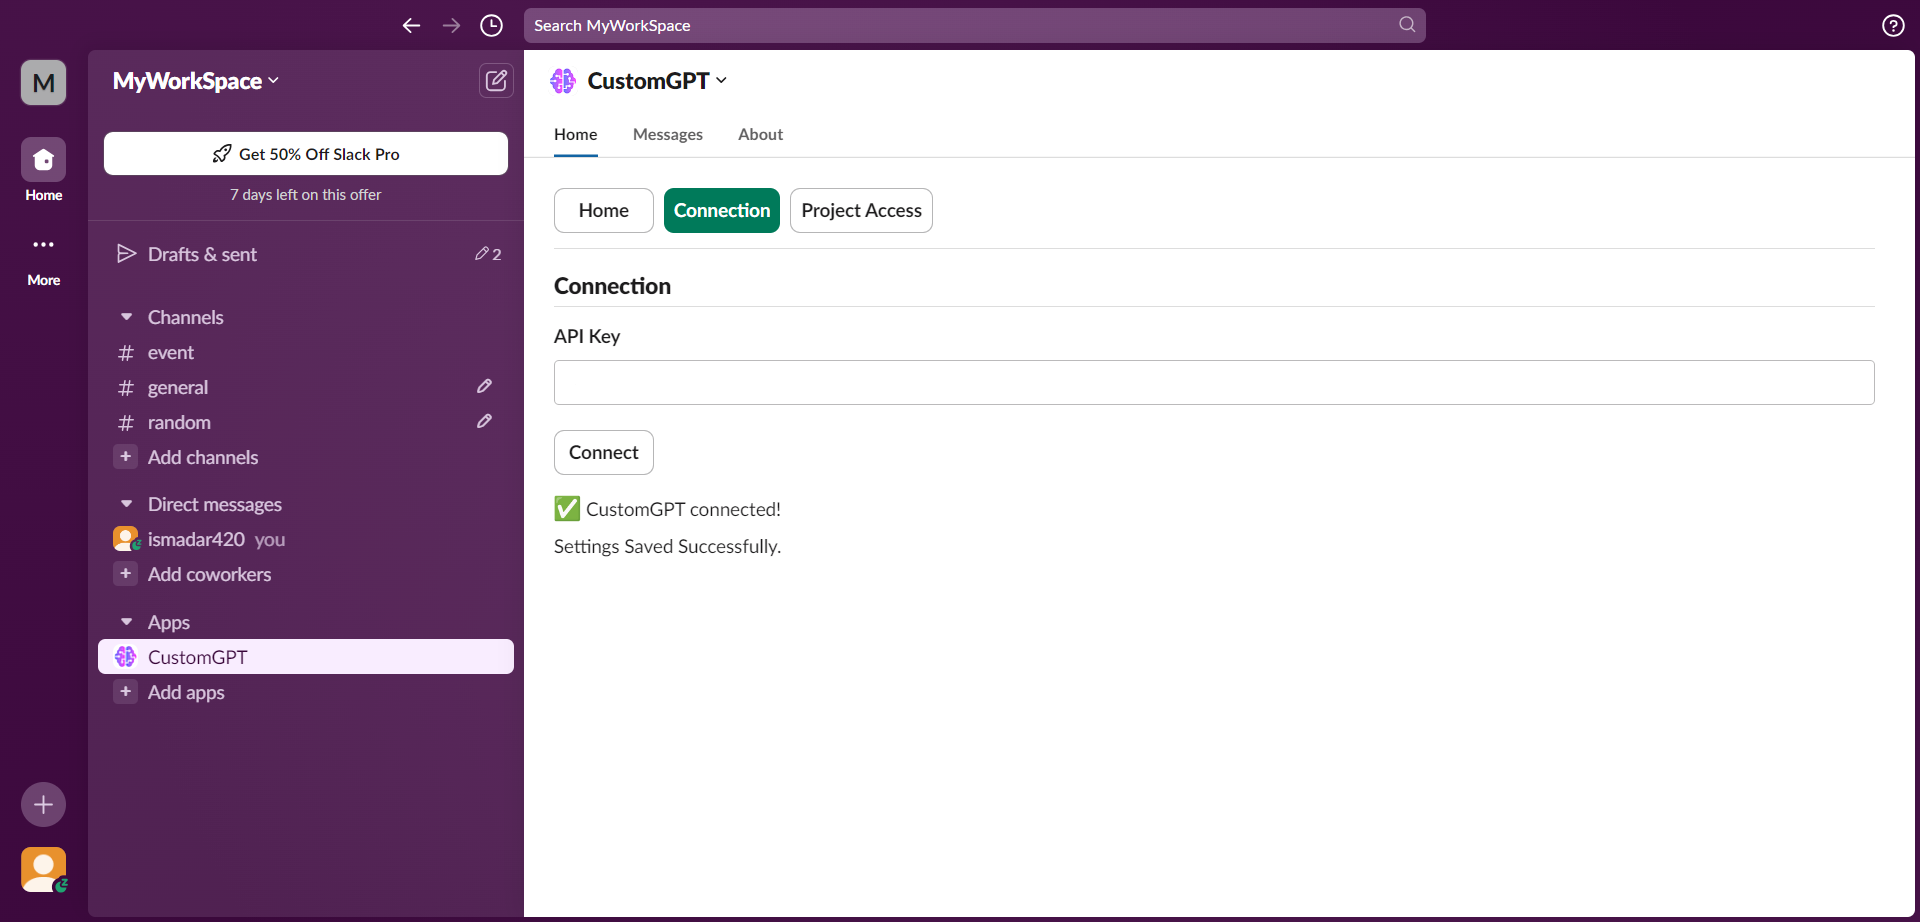Click the round plus button in the rail
The image size is (1920, 922).
tap(43, 804)
